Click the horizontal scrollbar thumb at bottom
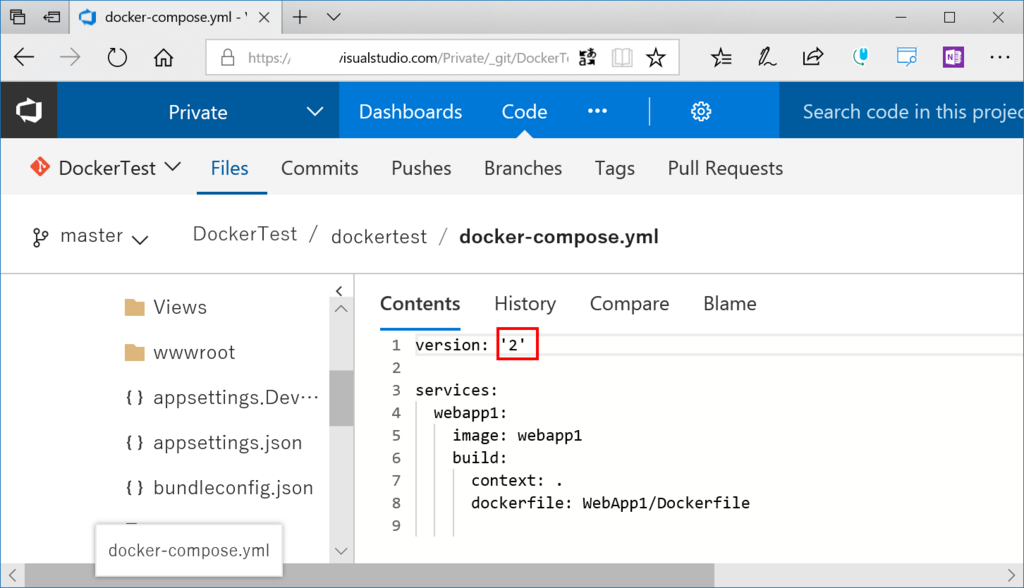This screenshot has height=588, width=1024. tap(369, 576)
